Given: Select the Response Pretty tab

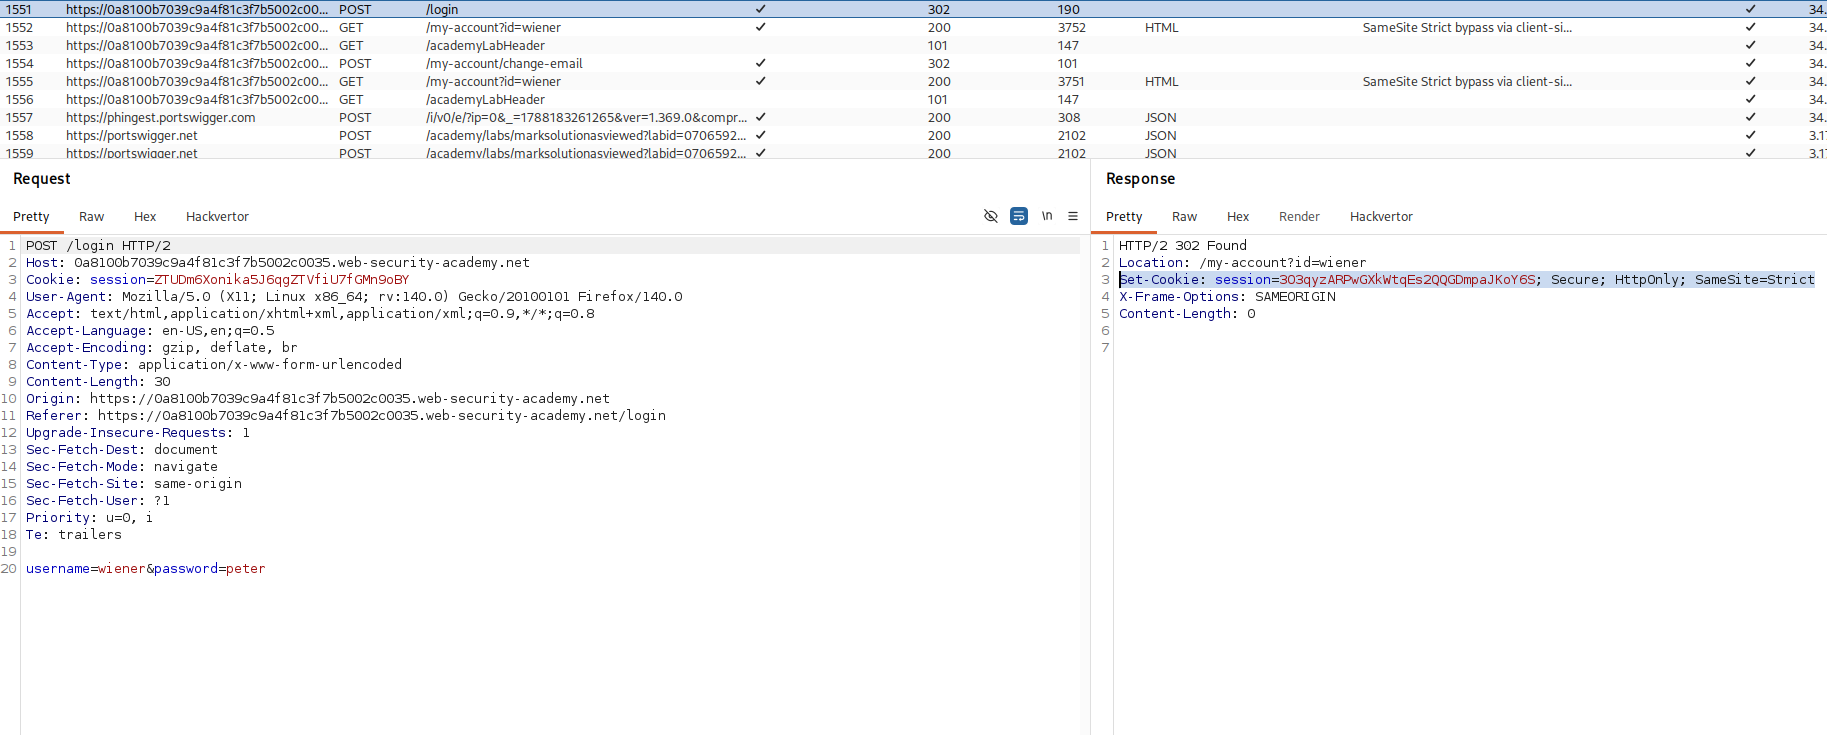Looking at the screenshot, I should click(1124, 217).
